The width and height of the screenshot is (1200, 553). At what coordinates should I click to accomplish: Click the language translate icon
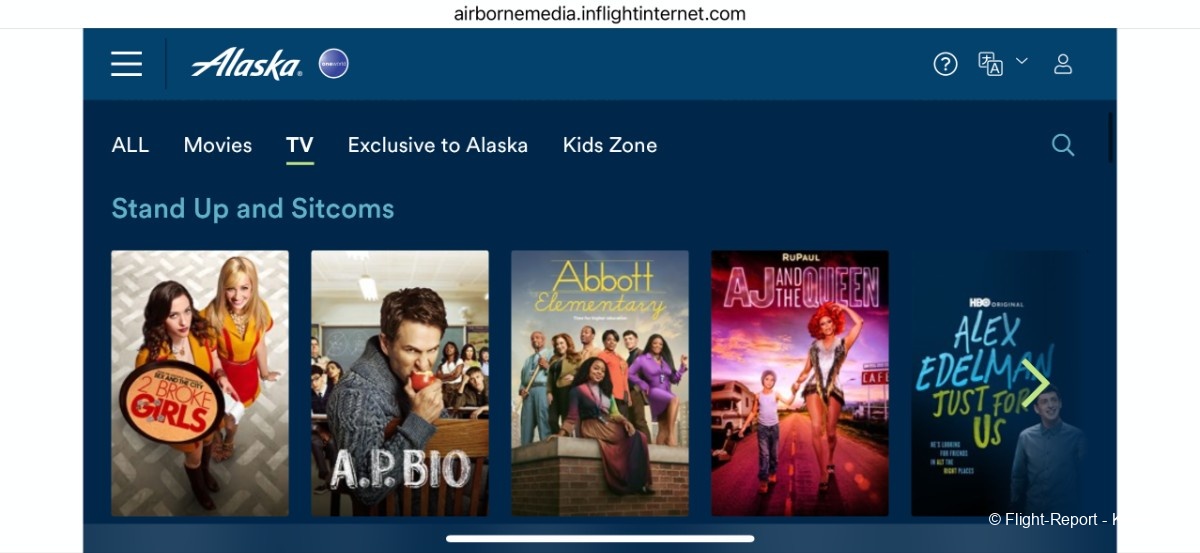point(990,64)
